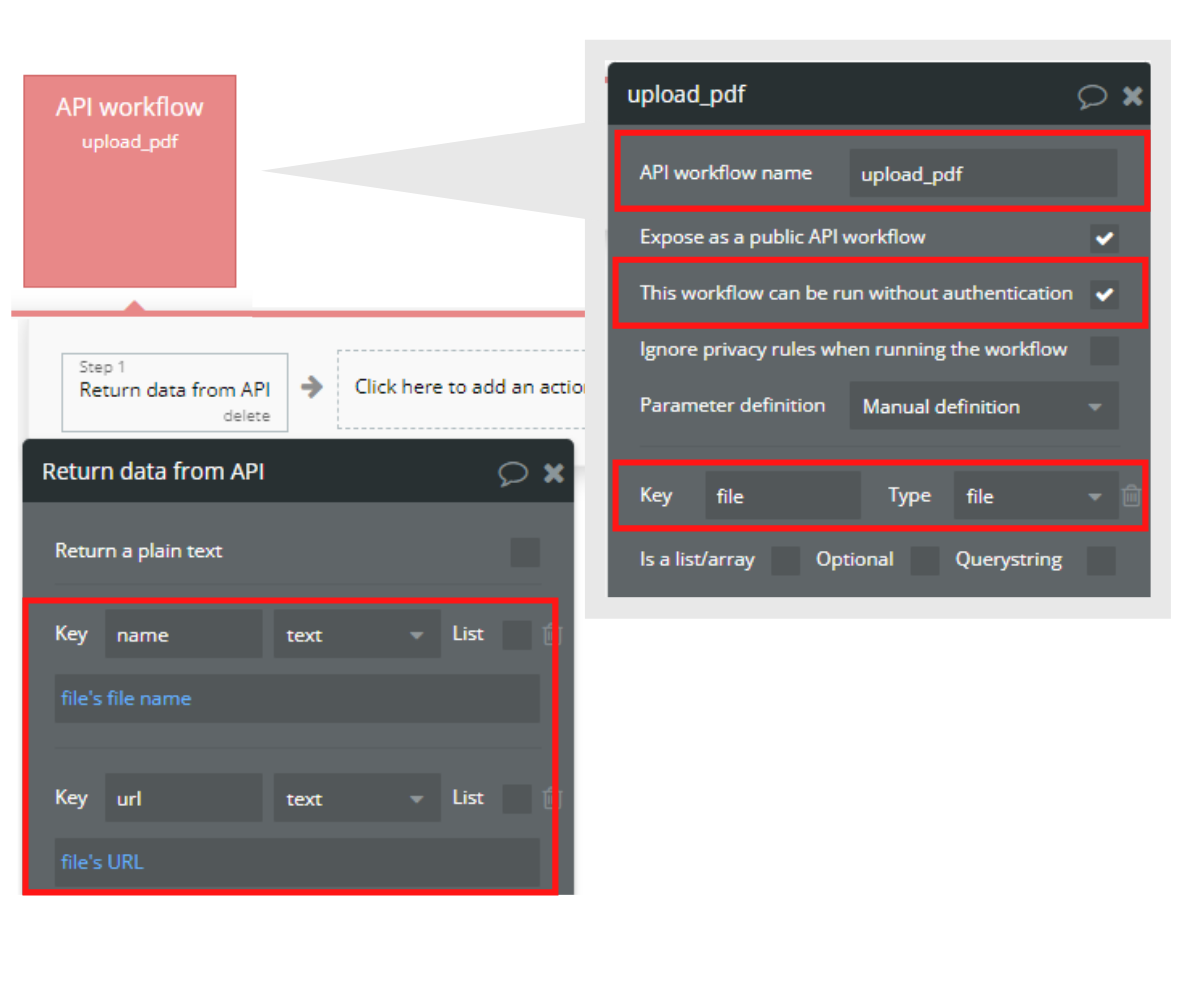Edit the file's file name expression

(297, 698)
